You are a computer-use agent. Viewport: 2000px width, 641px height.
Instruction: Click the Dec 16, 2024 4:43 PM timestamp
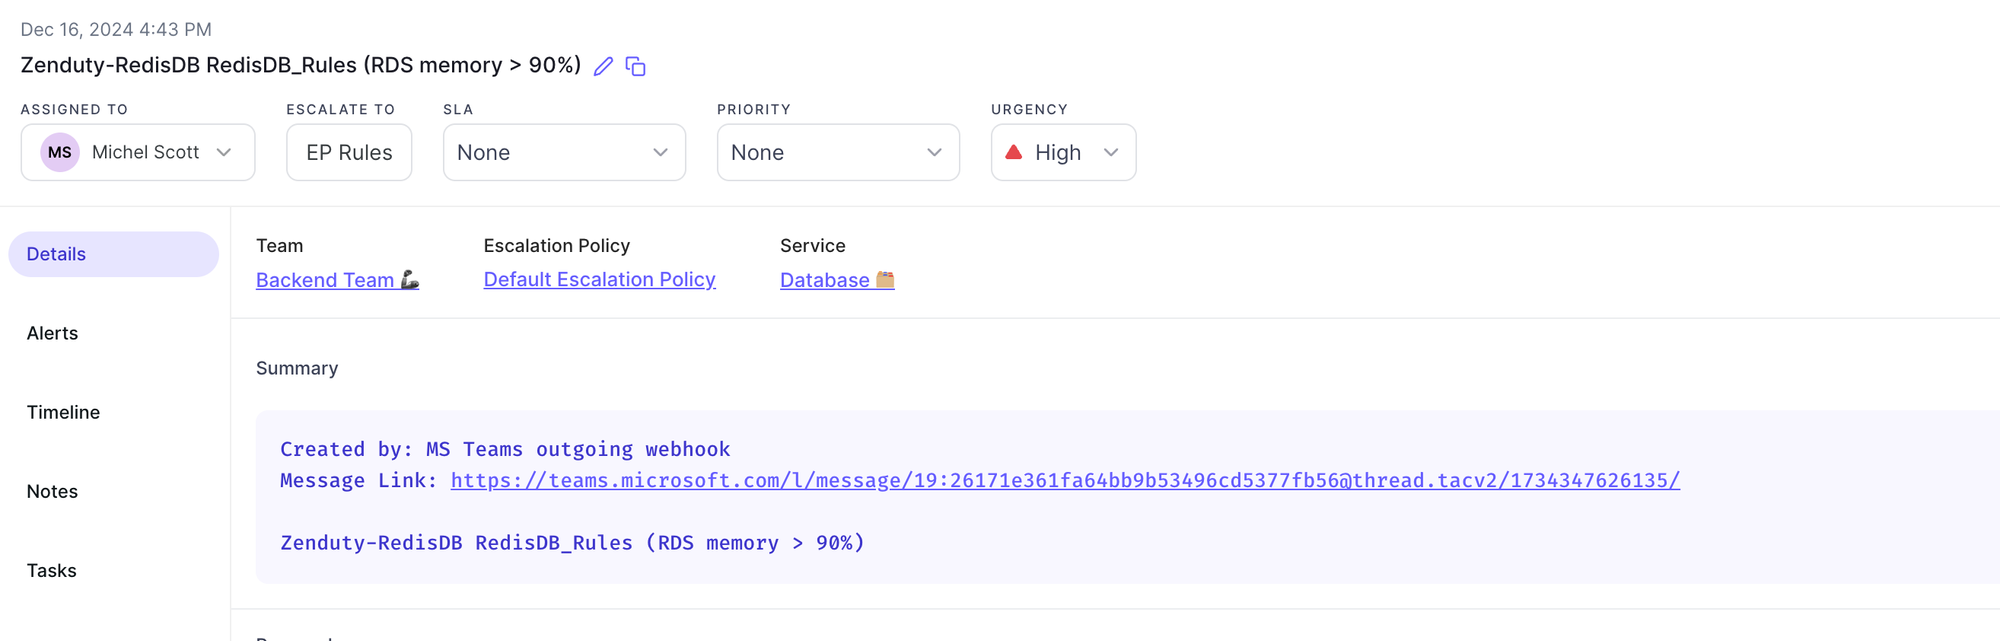click(116, 29)
